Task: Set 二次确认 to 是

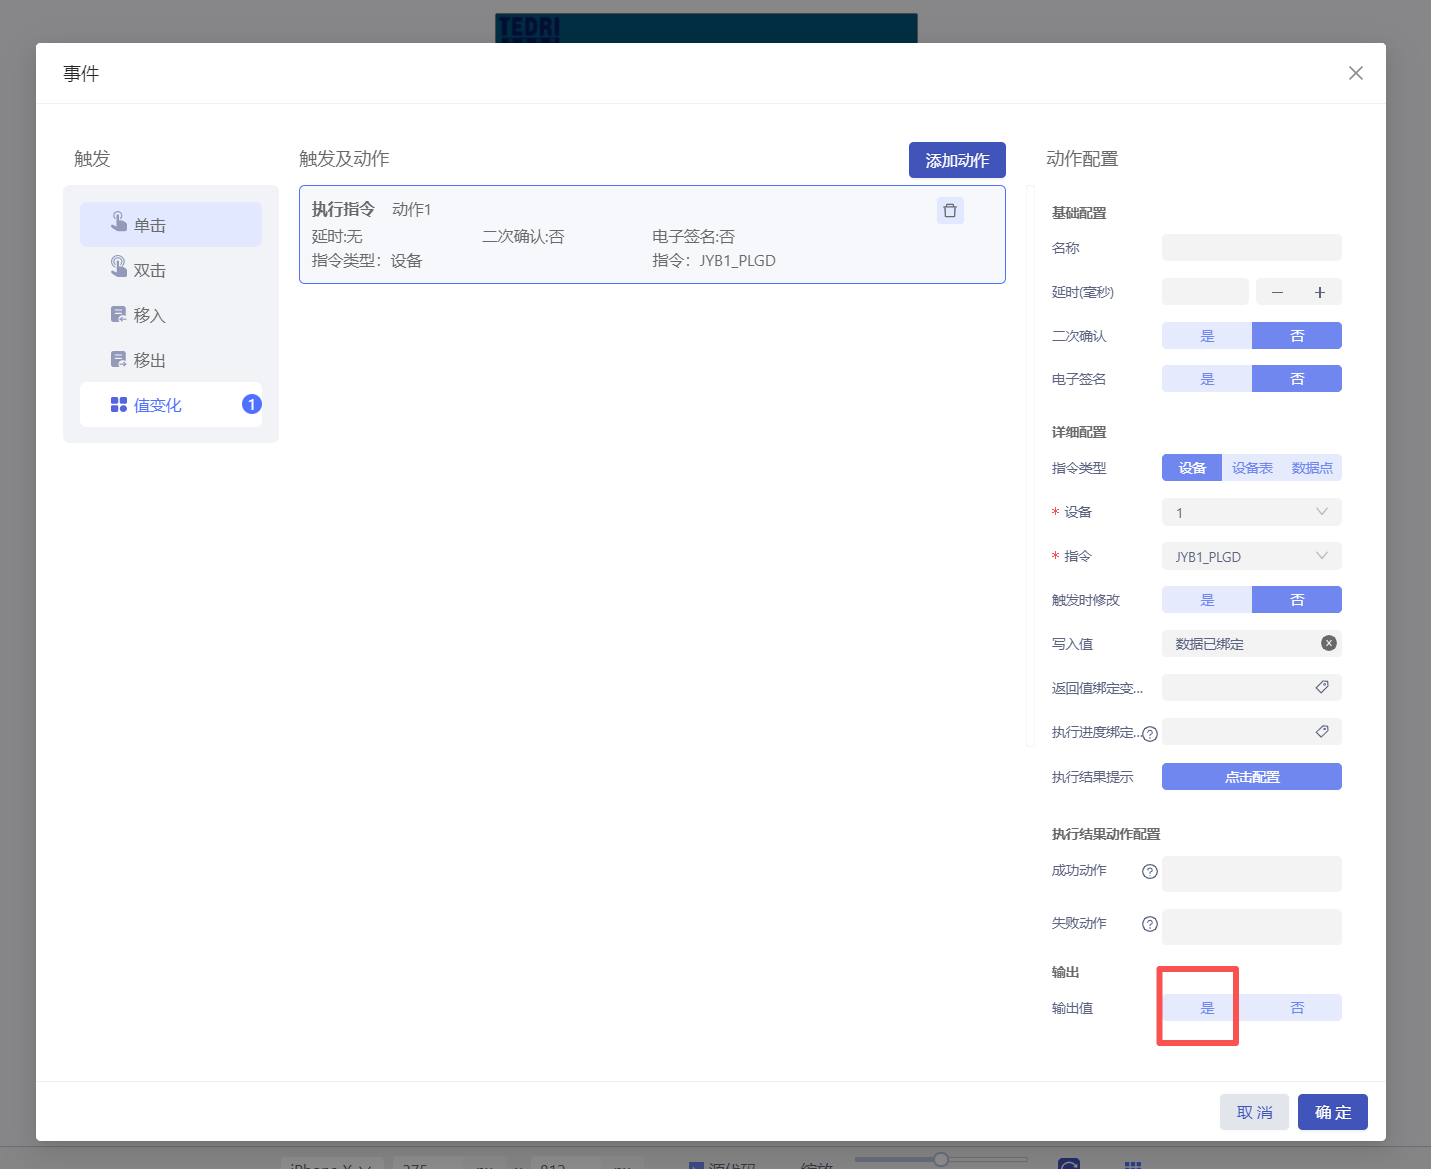Action: click(1207, 336)
